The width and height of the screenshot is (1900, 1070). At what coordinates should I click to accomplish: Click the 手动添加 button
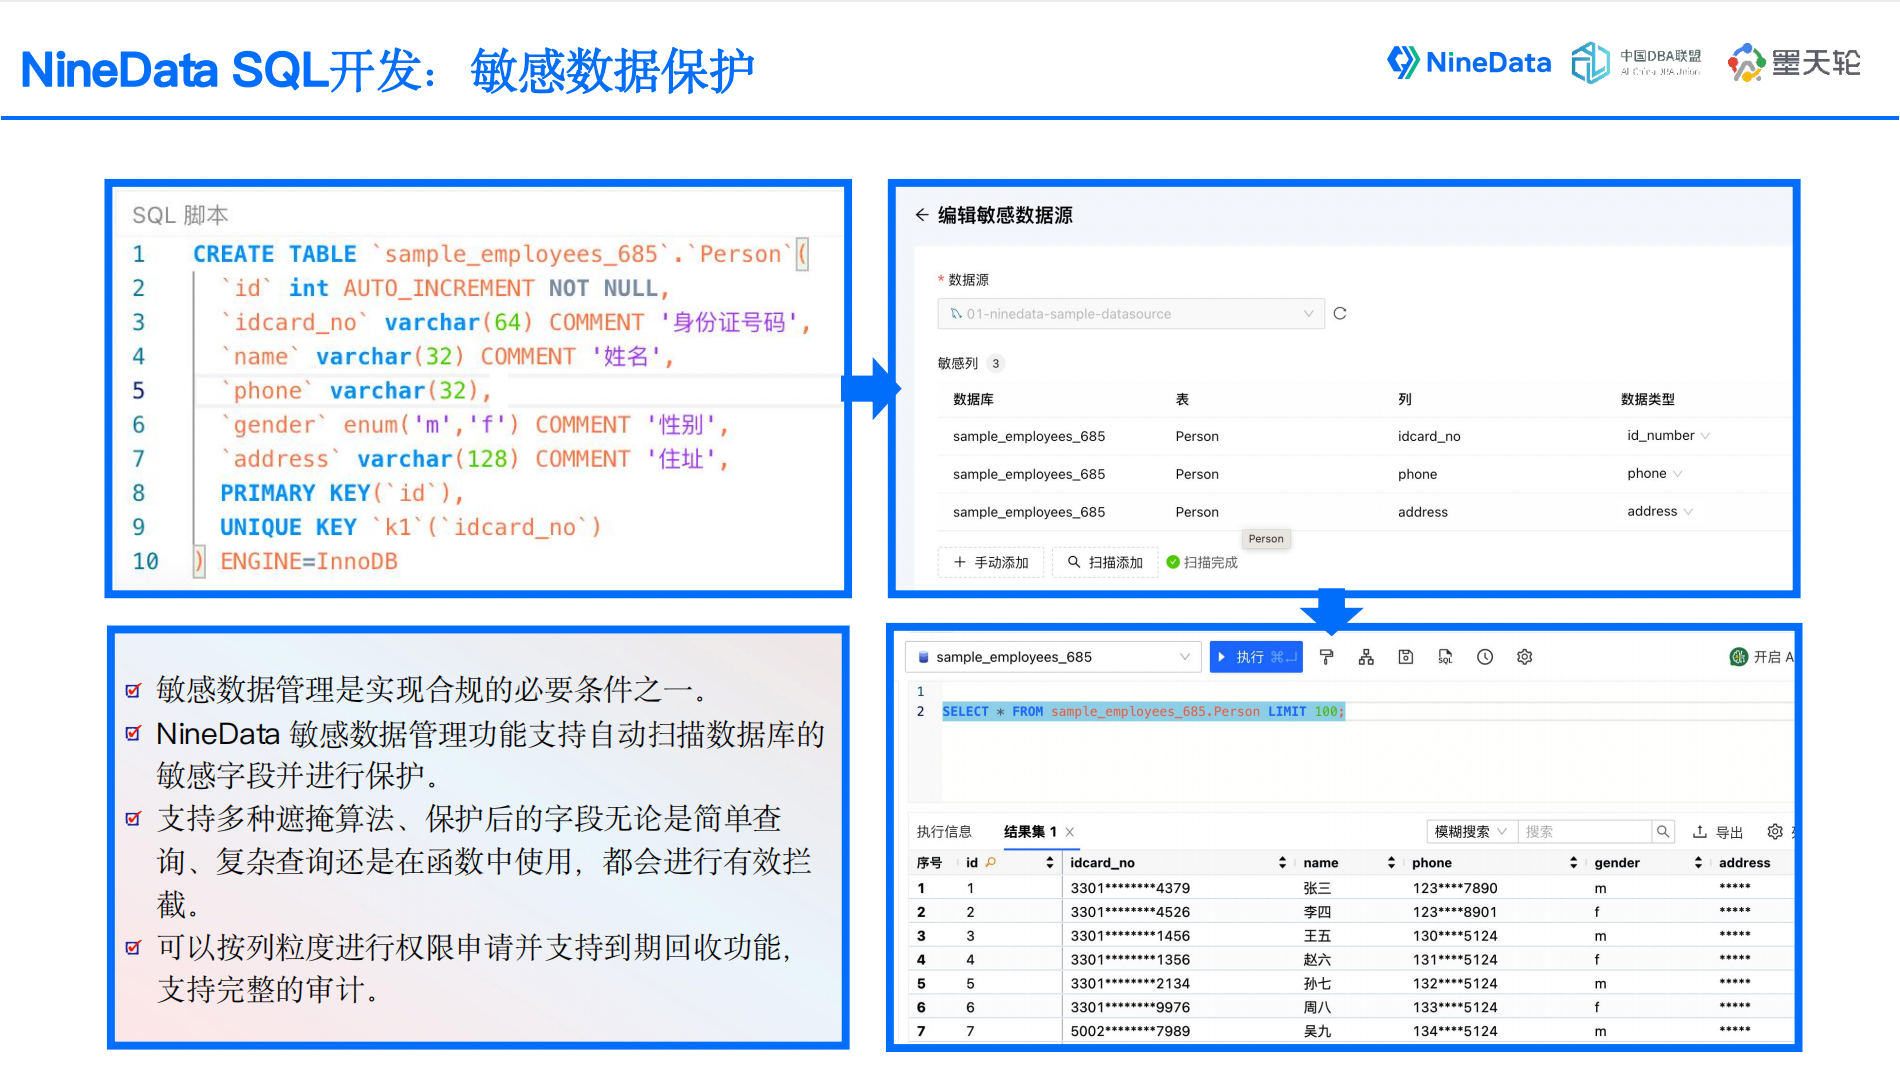pyautogui.click(x=991, y=563)
